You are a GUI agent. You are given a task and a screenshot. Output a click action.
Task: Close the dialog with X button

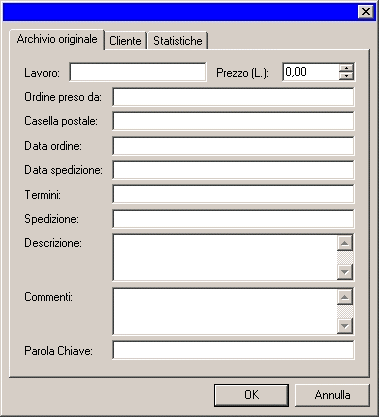click(366, 12)
